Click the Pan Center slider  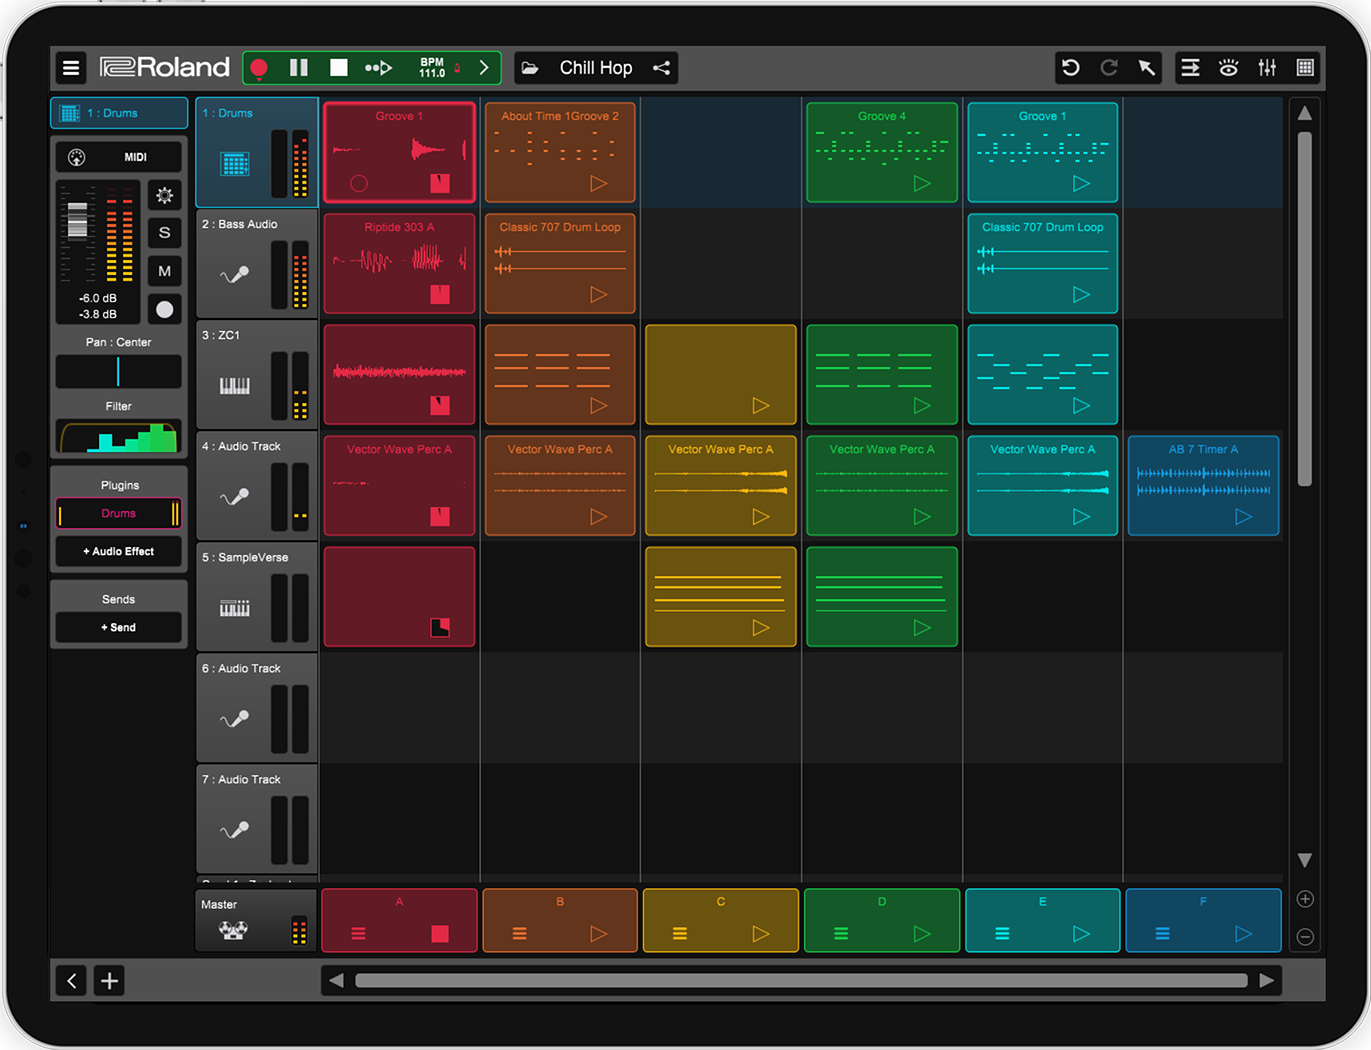click(x=119, y=372)
